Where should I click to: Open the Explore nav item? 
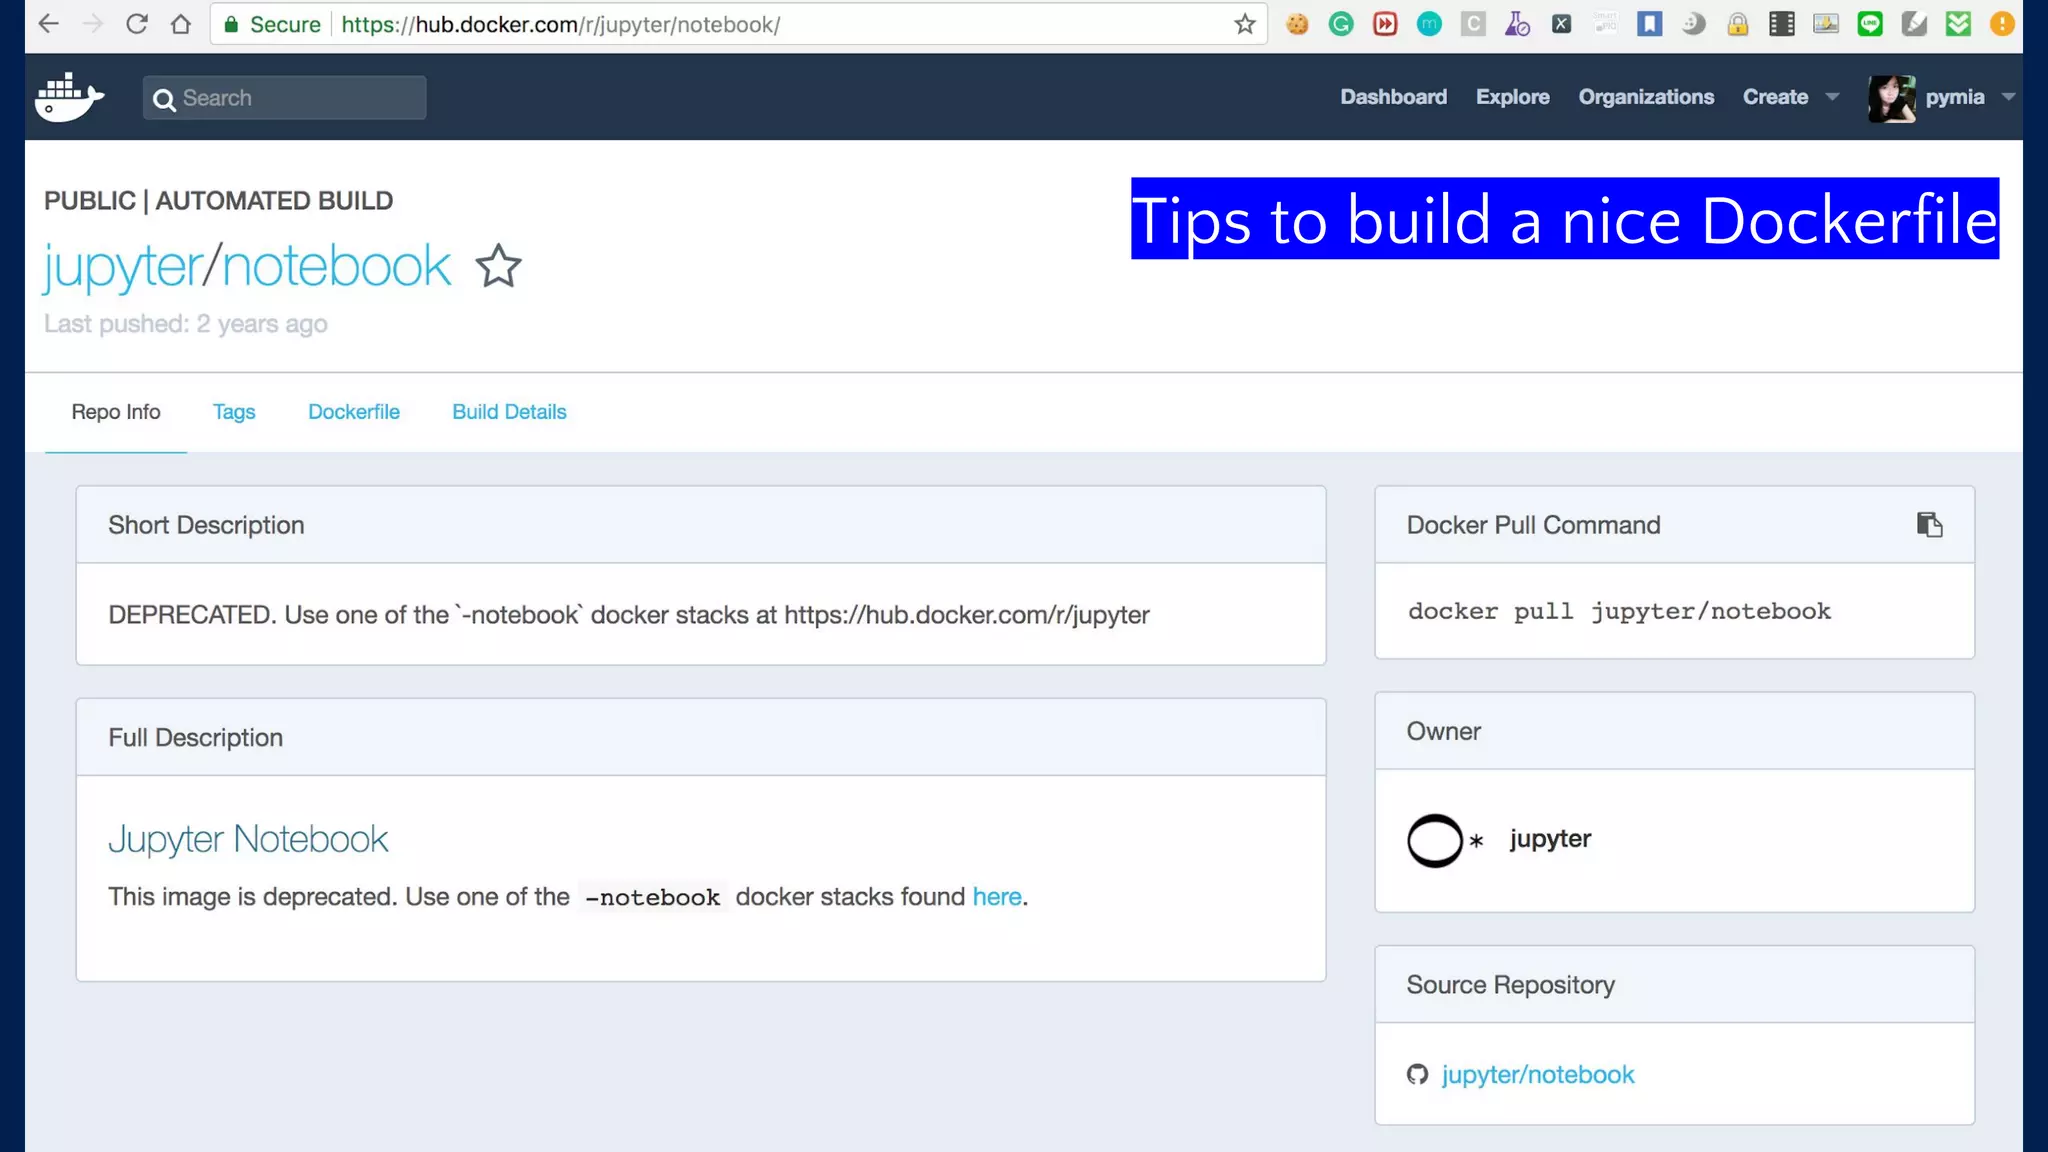point(1512,97)
